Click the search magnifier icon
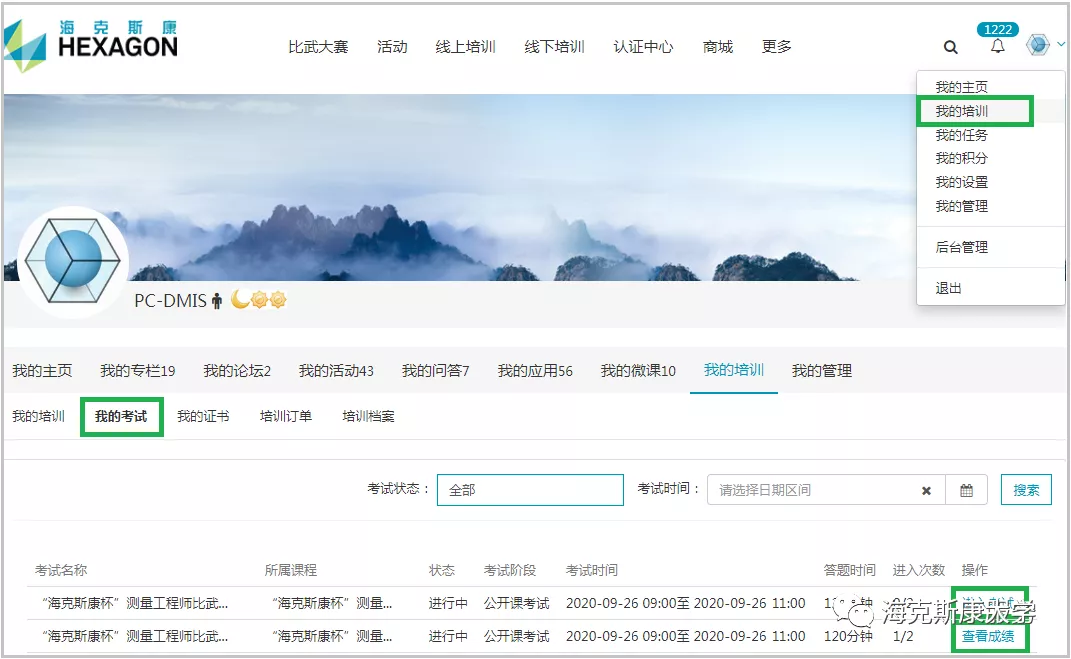1071x659 pixels. [950, 47]
